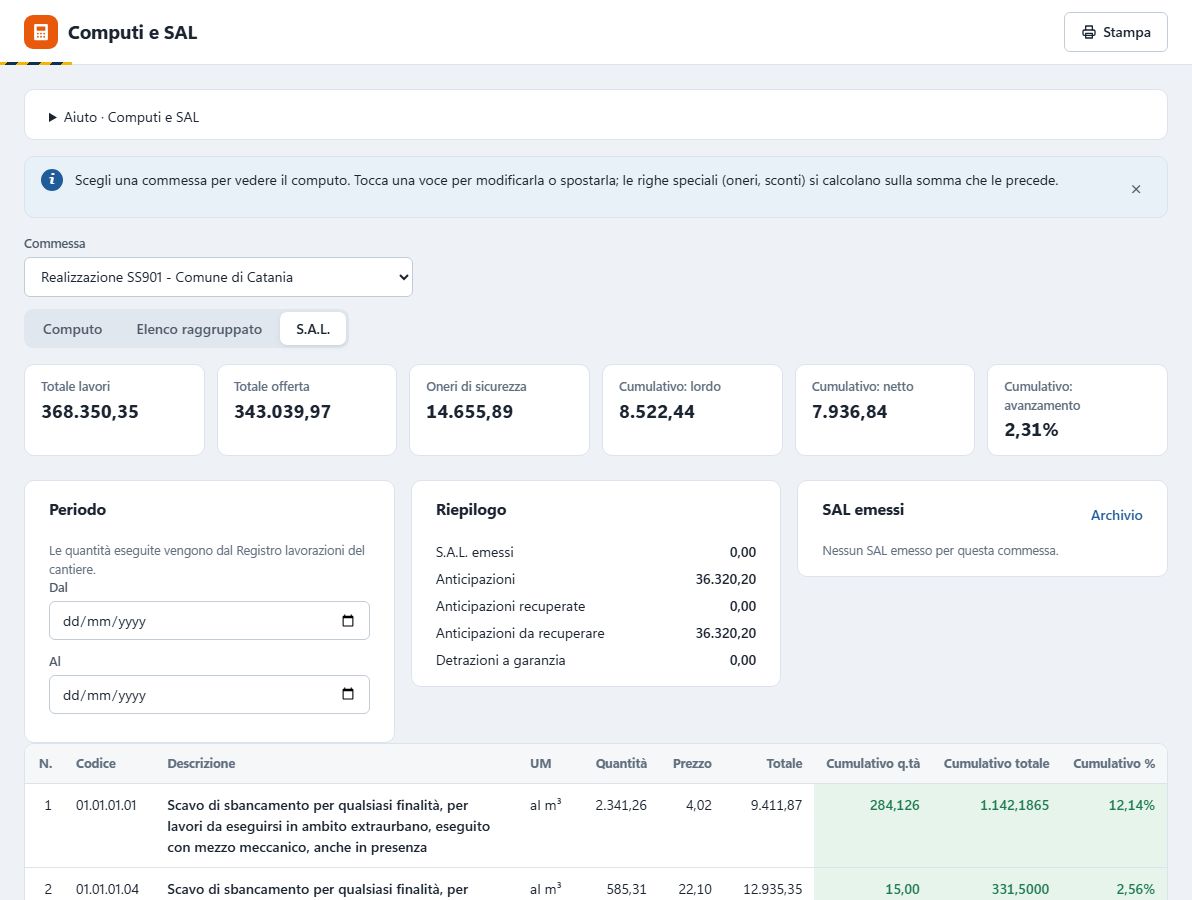Viewport: 1192px width, 900px height.
Task: Expand the Aiuto · Computi e SAL section
Action: (x=124, y=117)
